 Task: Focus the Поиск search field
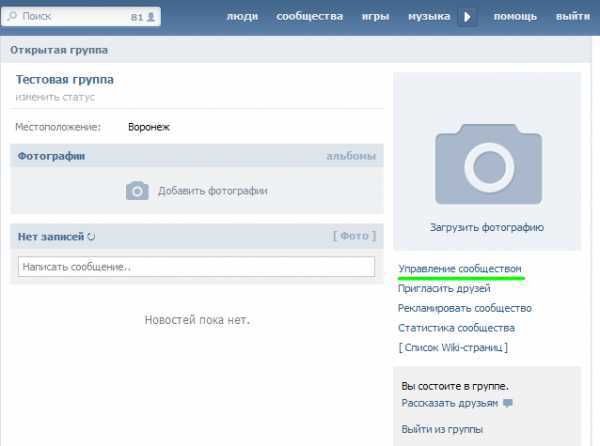pos(81,16)
